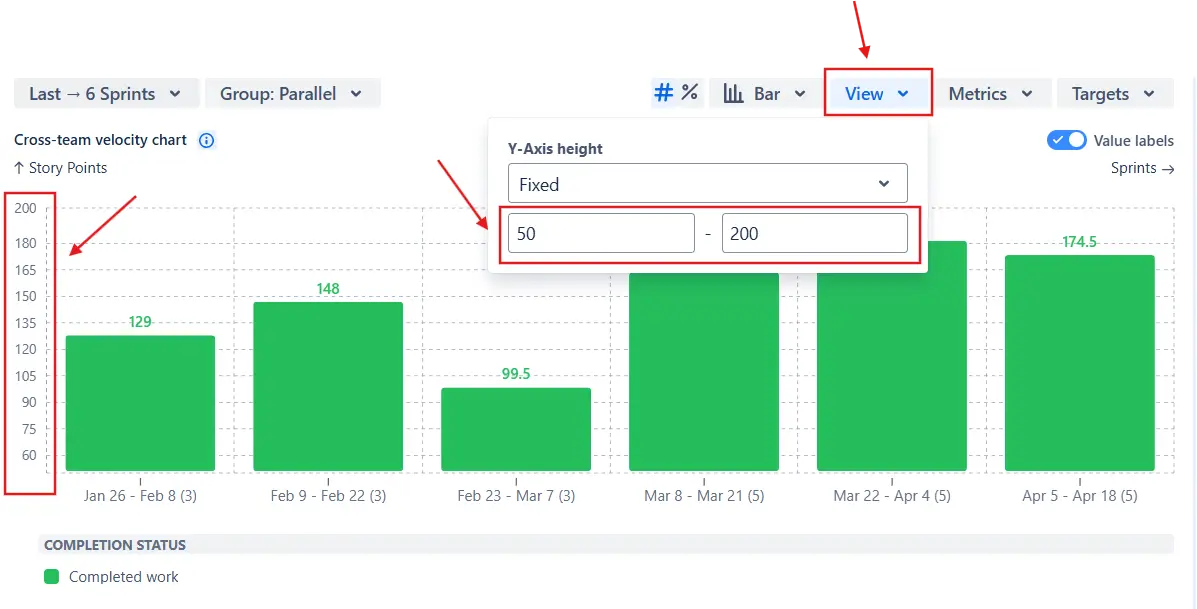Open the Targets dropdown
1197x609 pixels.
click(x=1114, y=92)
